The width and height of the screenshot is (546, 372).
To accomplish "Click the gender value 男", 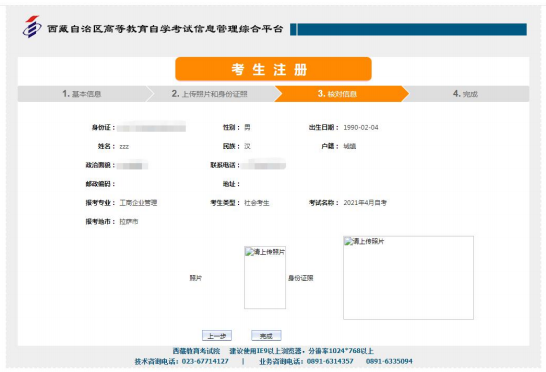I will pos(247,127).
